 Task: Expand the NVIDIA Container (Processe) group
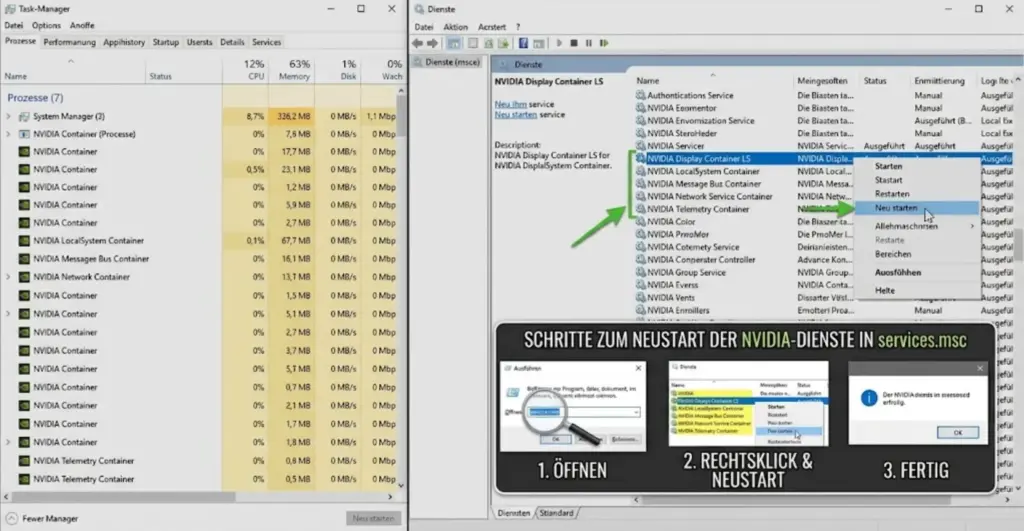point(8,134)
